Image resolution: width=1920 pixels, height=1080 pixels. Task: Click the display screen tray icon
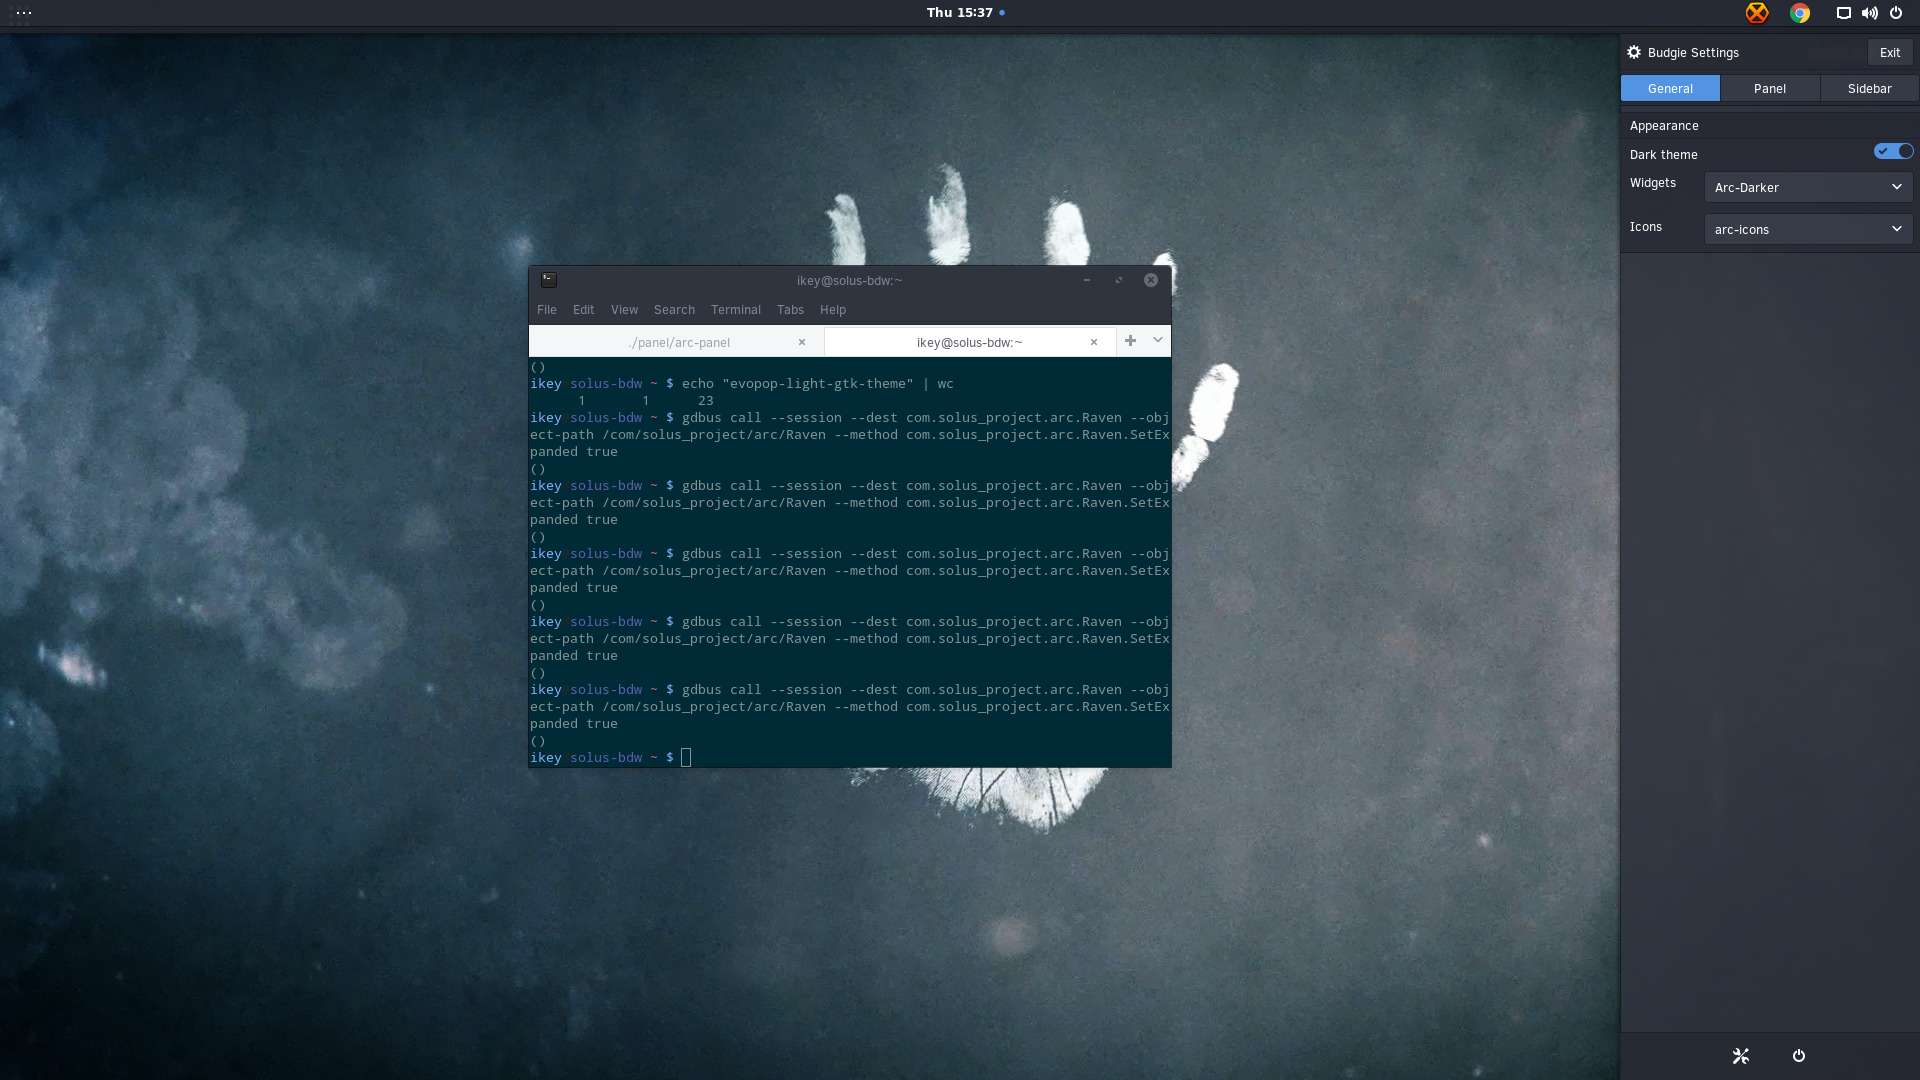(x=1843, y=13)
